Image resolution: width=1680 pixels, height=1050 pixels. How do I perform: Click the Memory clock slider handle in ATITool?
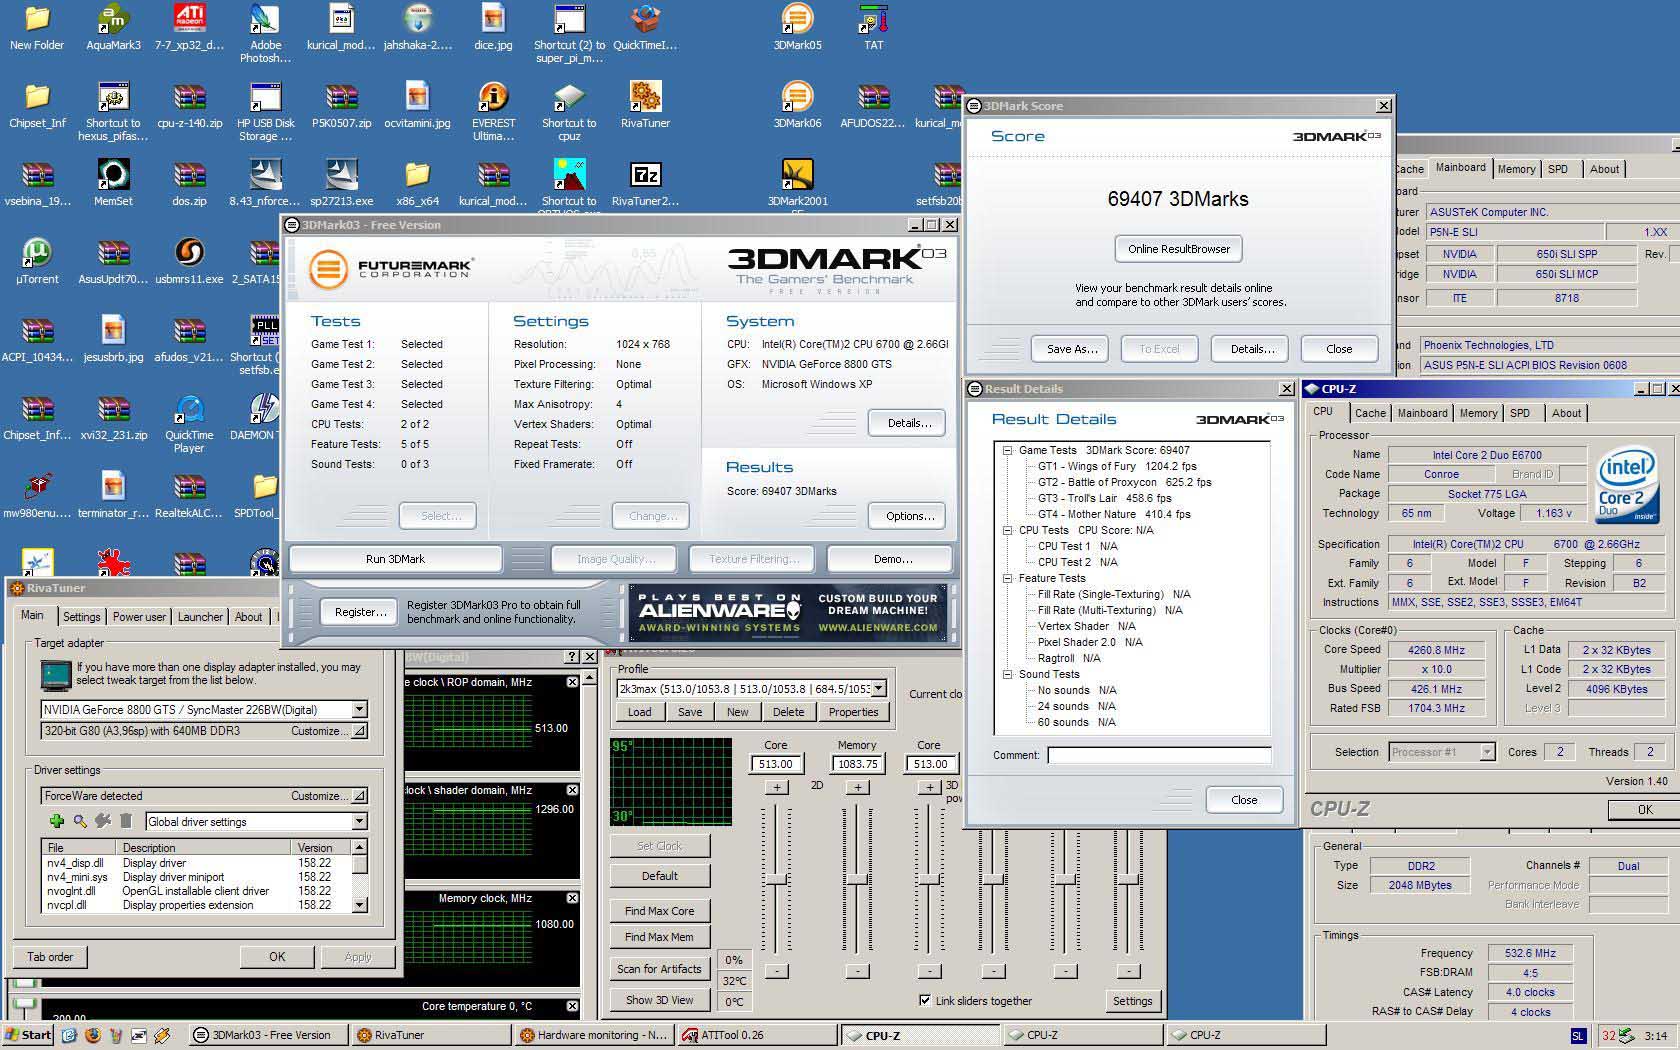coord(857,878)
